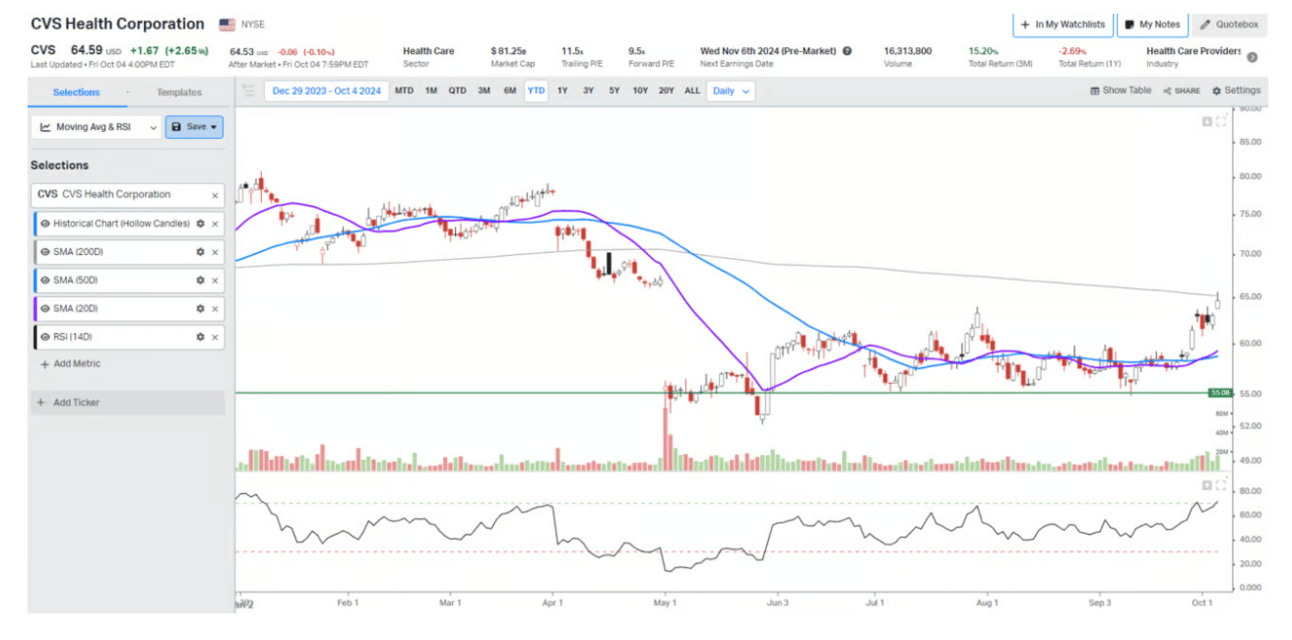Select the 6M time range
The image size is (1292, 640).
click(510, 91)
